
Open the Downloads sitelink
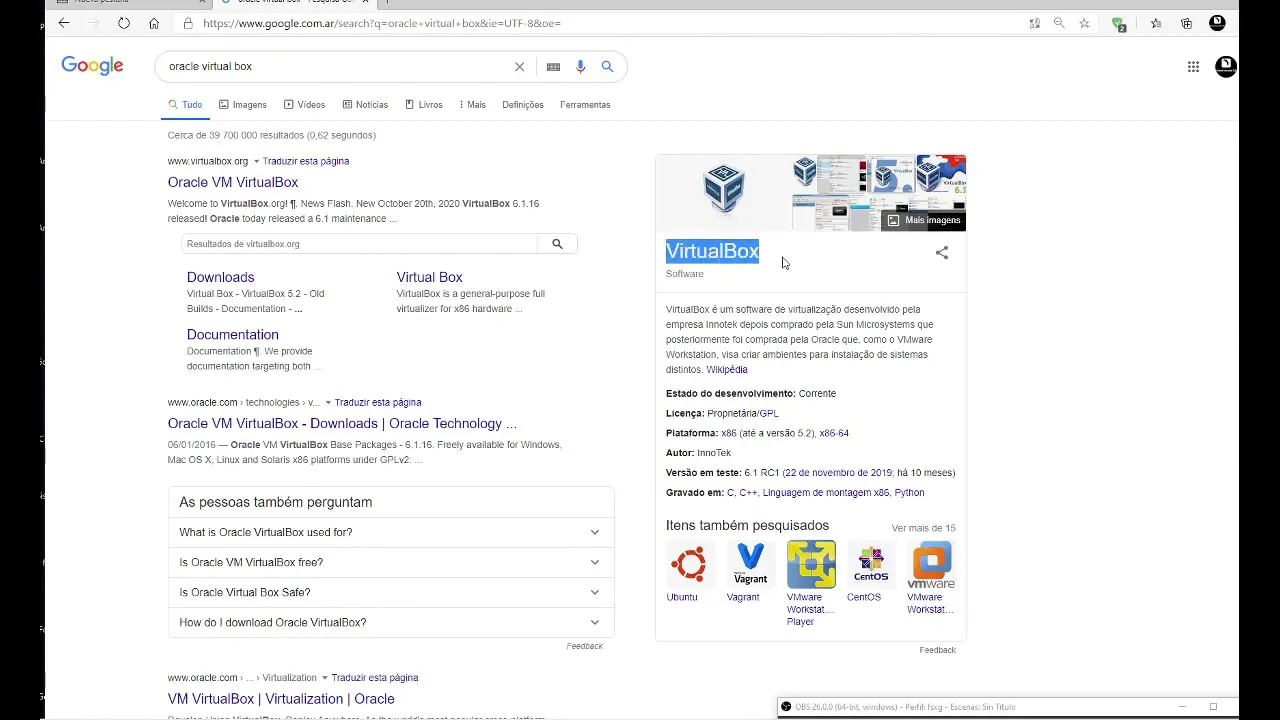221,277
